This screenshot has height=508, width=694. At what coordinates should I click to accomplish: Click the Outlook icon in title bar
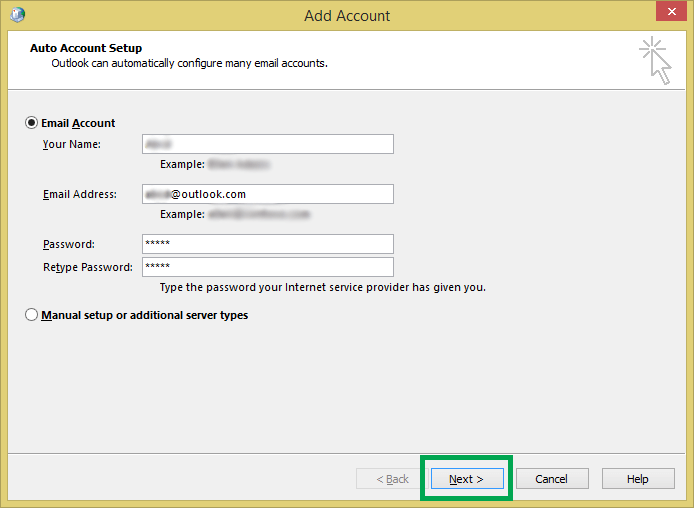click(x=17, y=15)
